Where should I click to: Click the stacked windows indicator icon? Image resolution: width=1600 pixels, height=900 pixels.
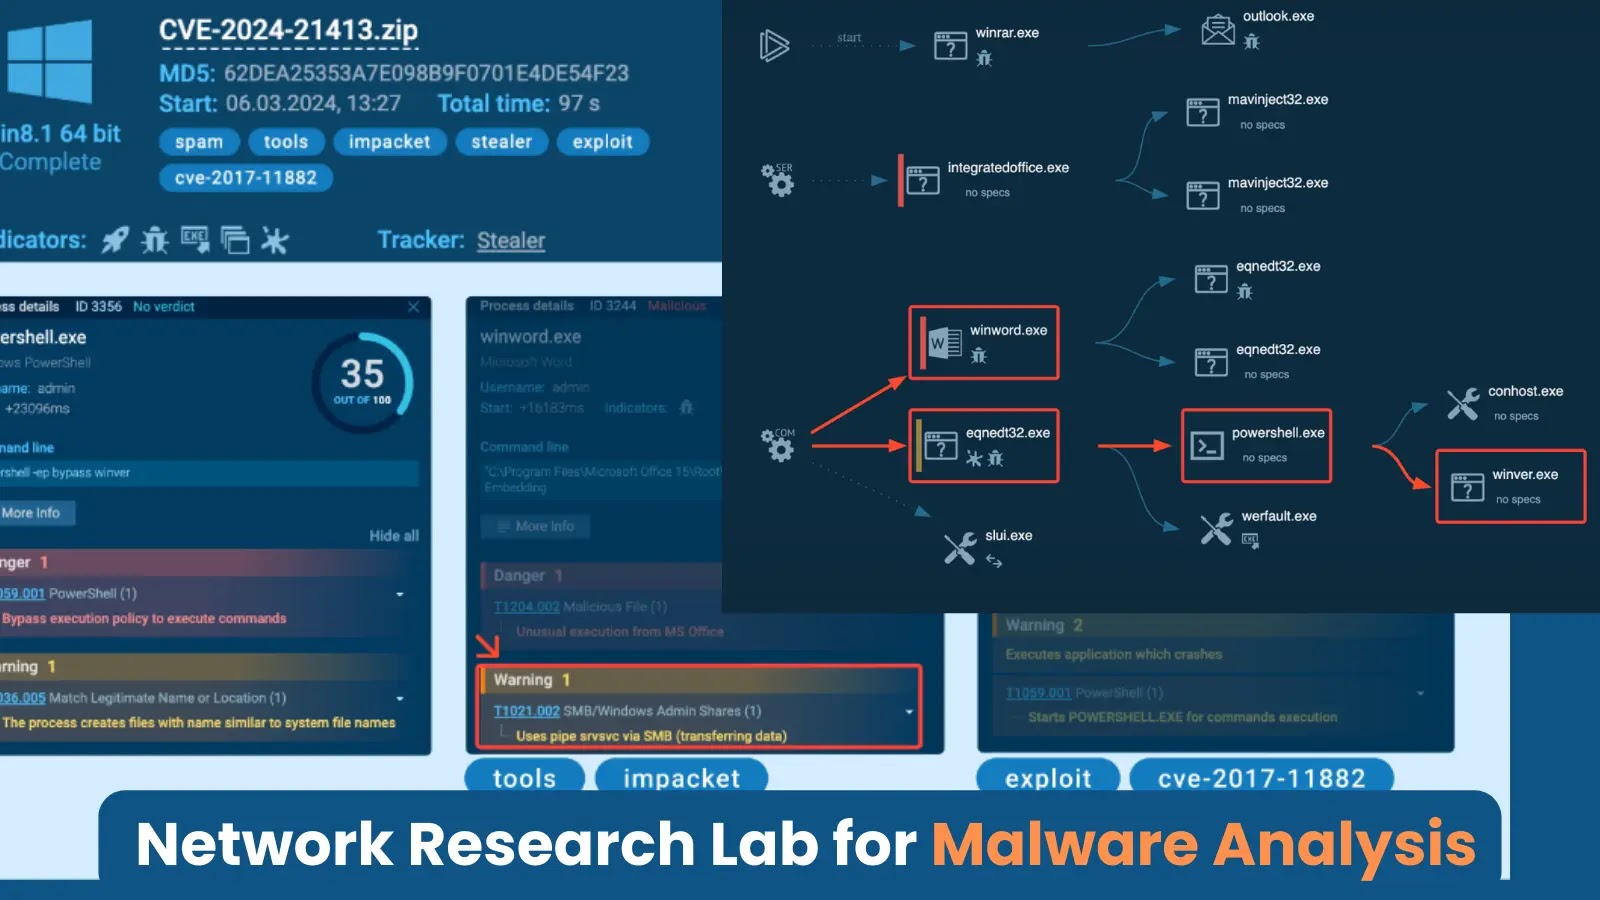coord(235,240)
